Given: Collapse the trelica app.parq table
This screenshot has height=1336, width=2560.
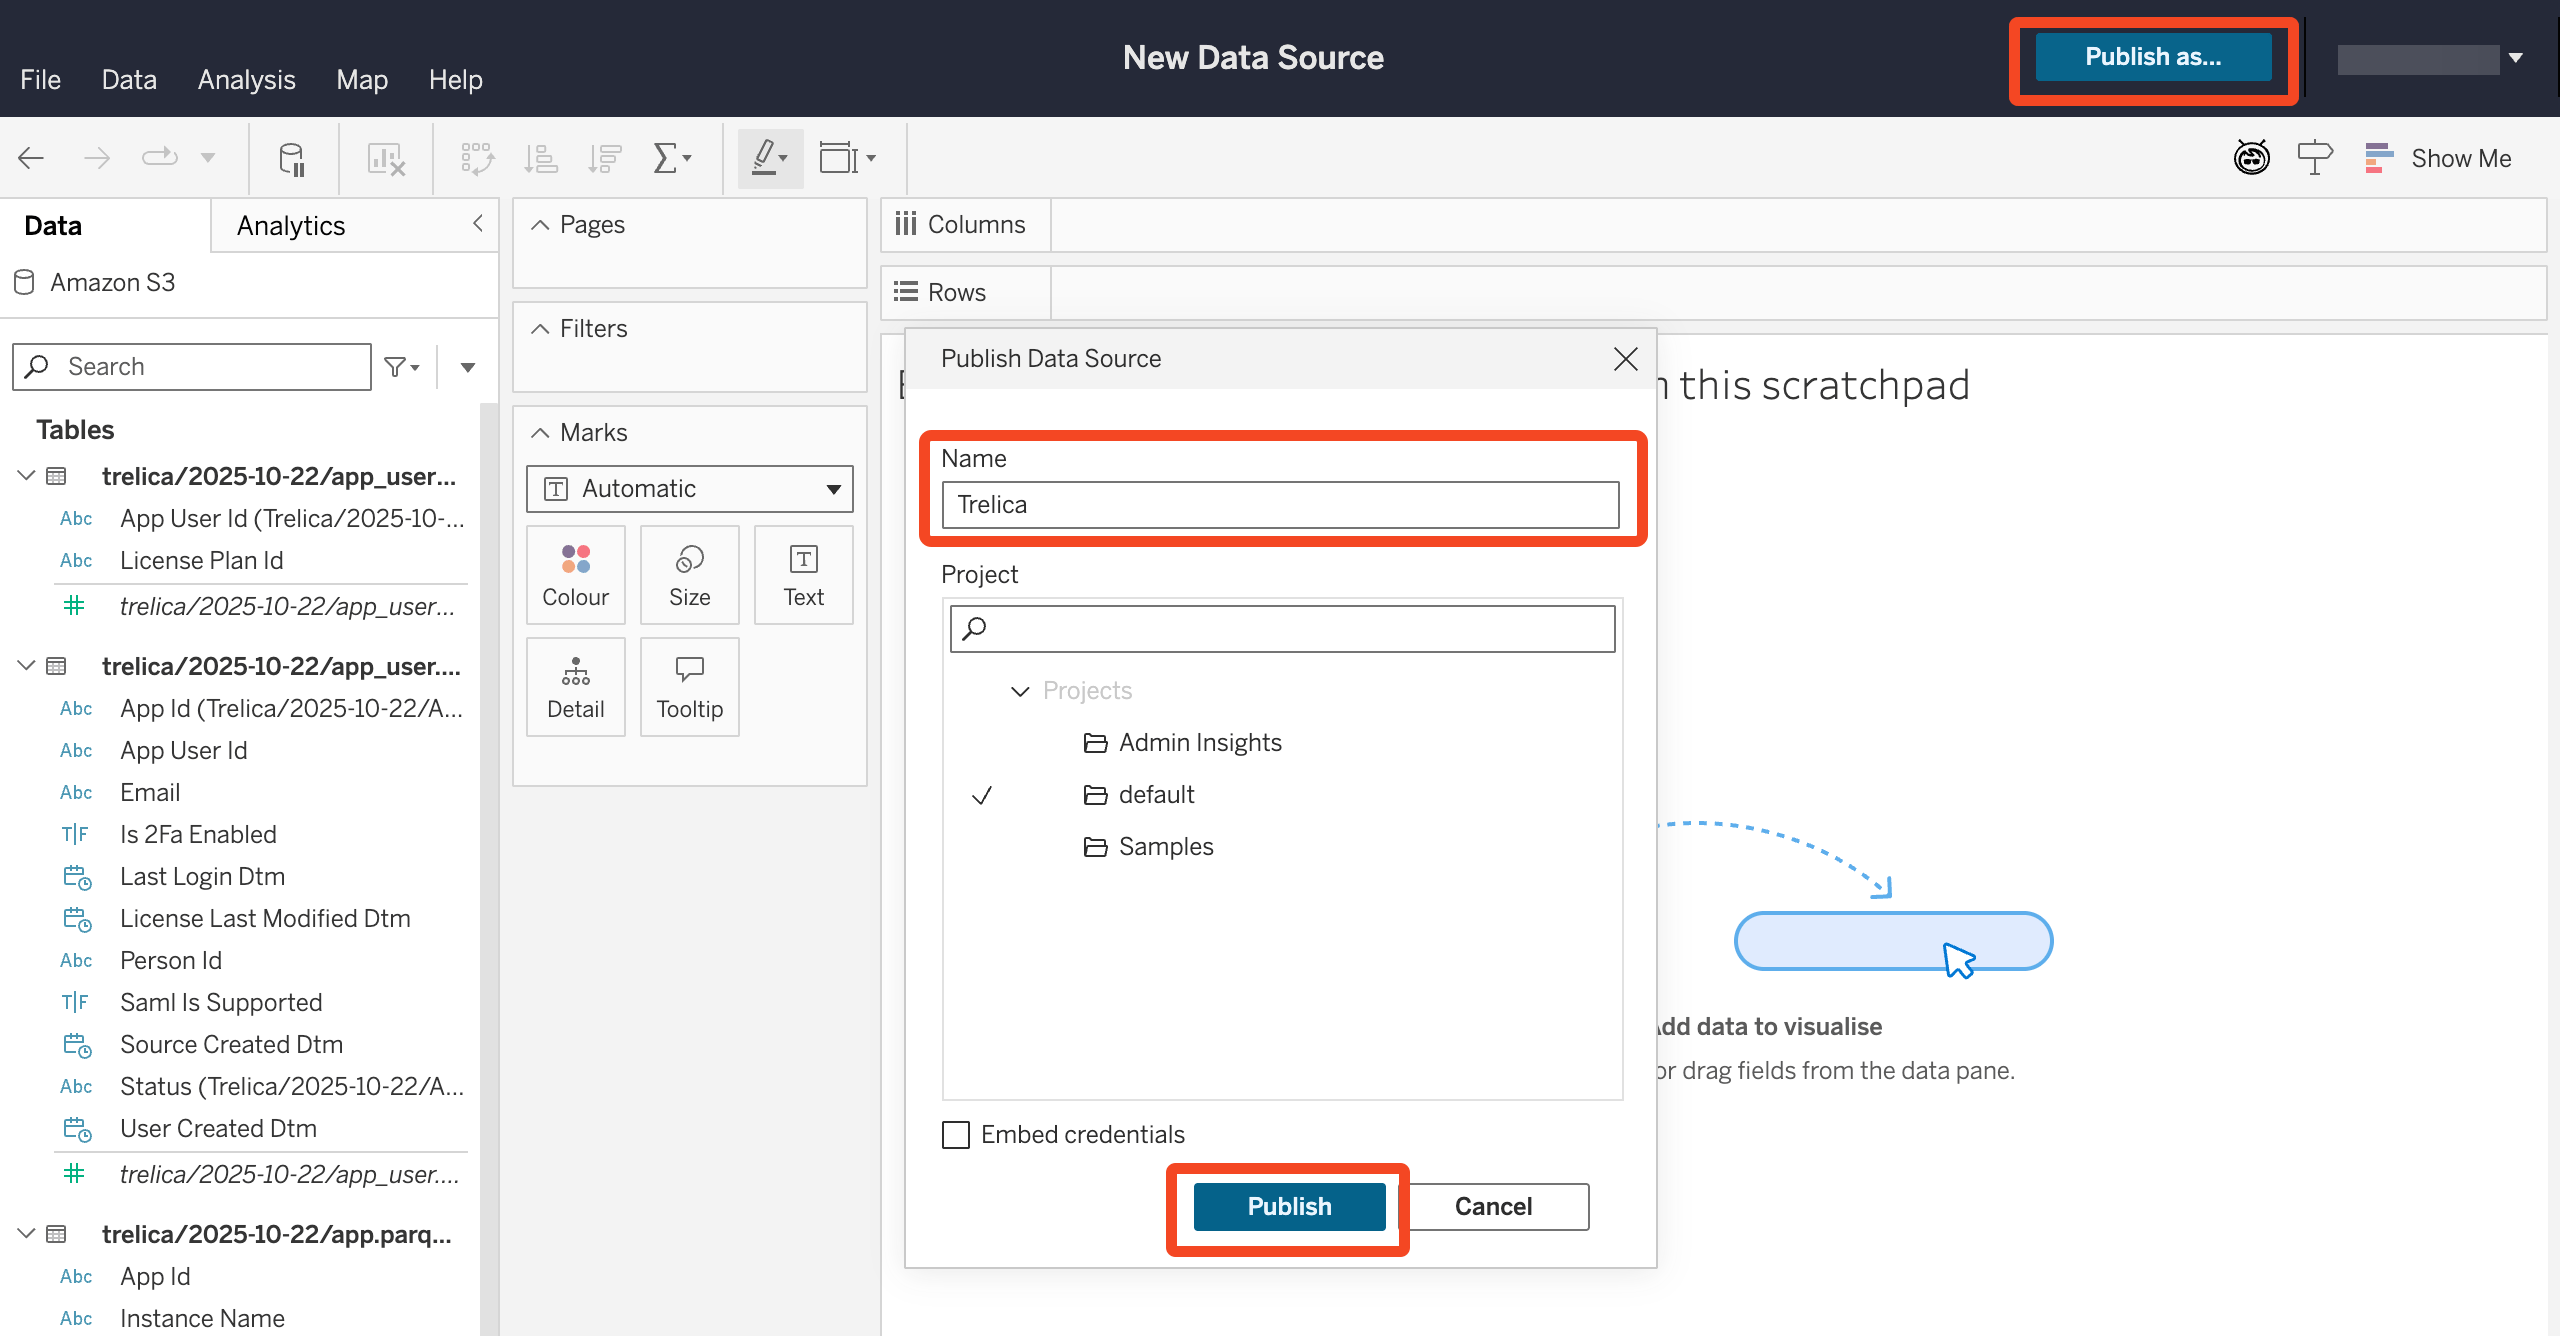Looking at the screenshot, I should tap(27, 1234).
